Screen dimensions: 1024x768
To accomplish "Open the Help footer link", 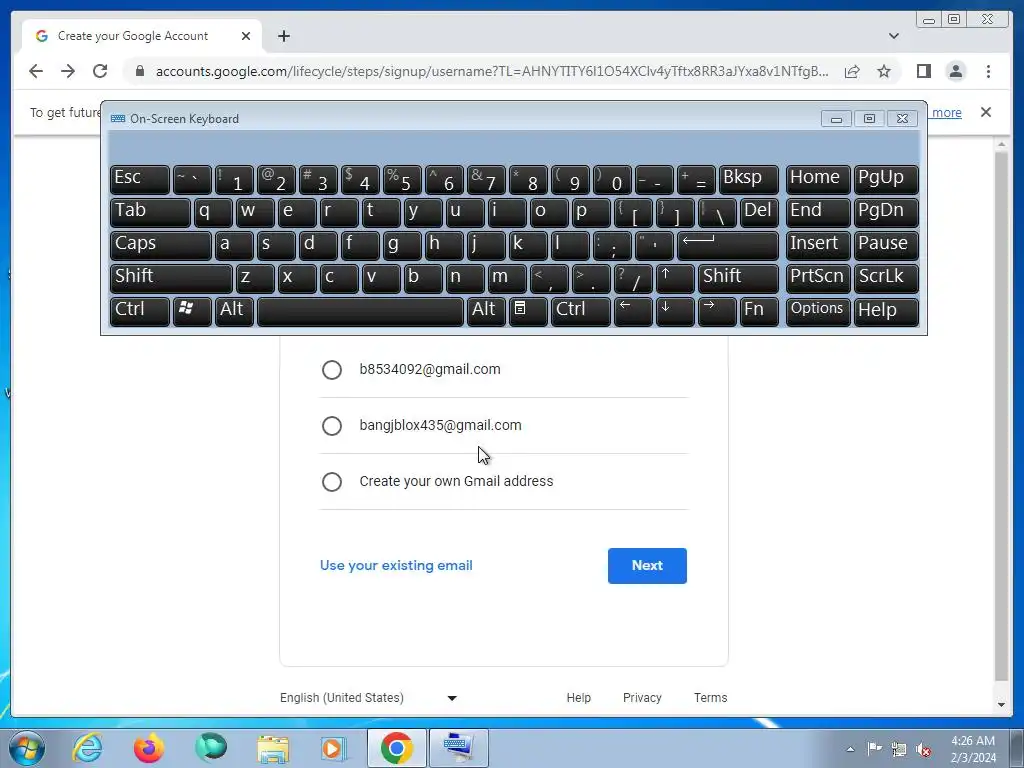I will (578, 697).
